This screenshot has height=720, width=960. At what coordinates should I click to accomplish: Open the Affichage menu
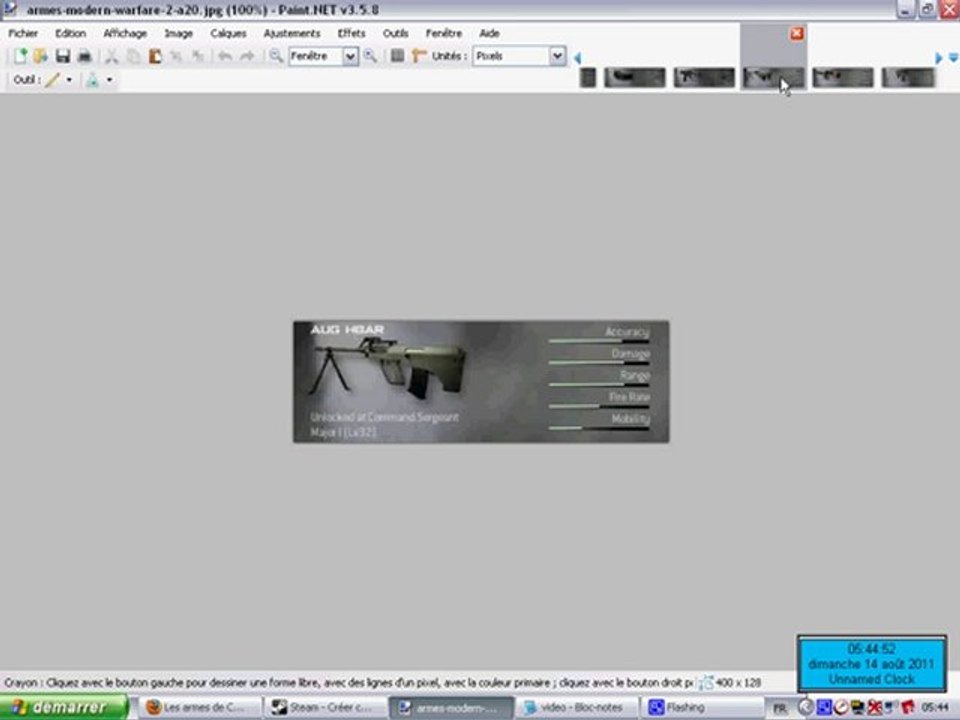point(125,33)
